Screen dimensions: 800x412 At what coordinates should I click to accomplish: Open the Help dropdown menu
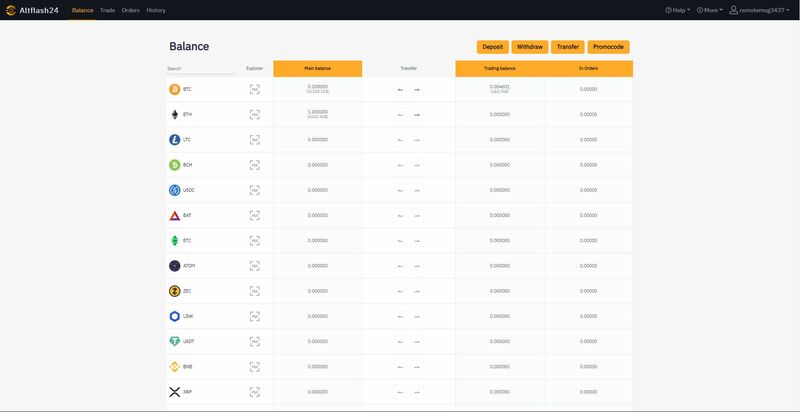678,10
